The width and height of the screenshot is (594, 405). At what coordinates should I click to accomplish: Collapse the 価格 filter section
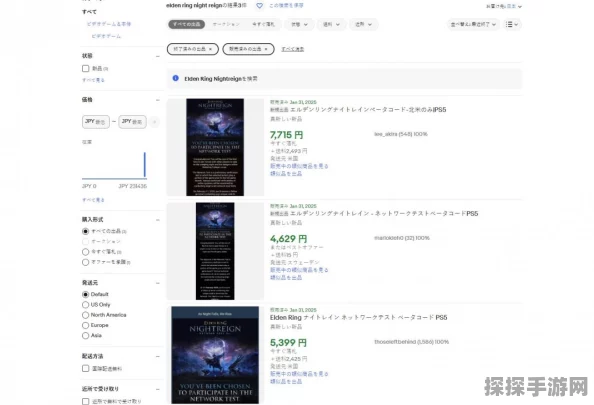[158, 100]
